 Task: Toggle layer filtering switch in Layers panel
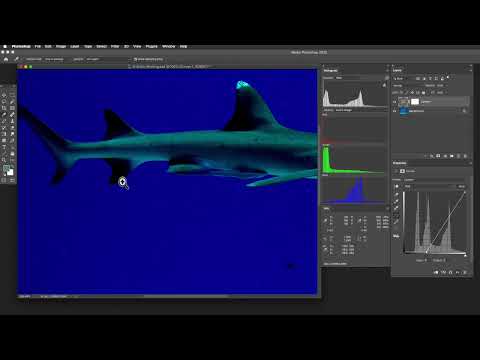pyautogui.click(x=448, y=78)
